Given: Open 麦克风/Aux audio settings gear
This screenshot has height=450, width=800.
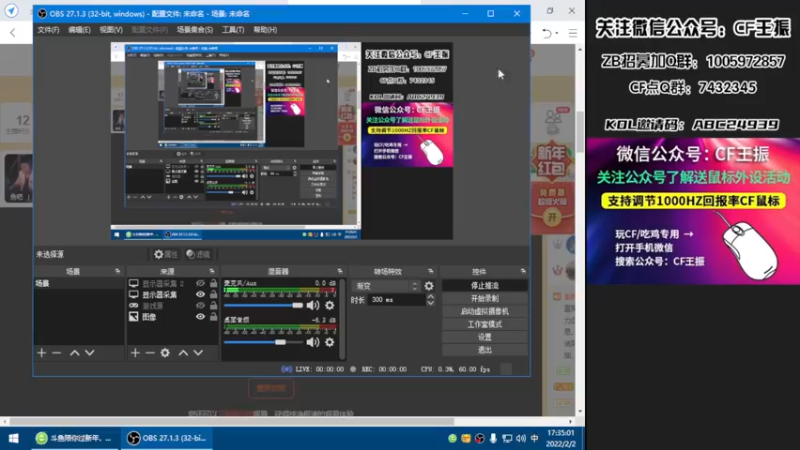Looking at the screenshot, I should 330,305.
